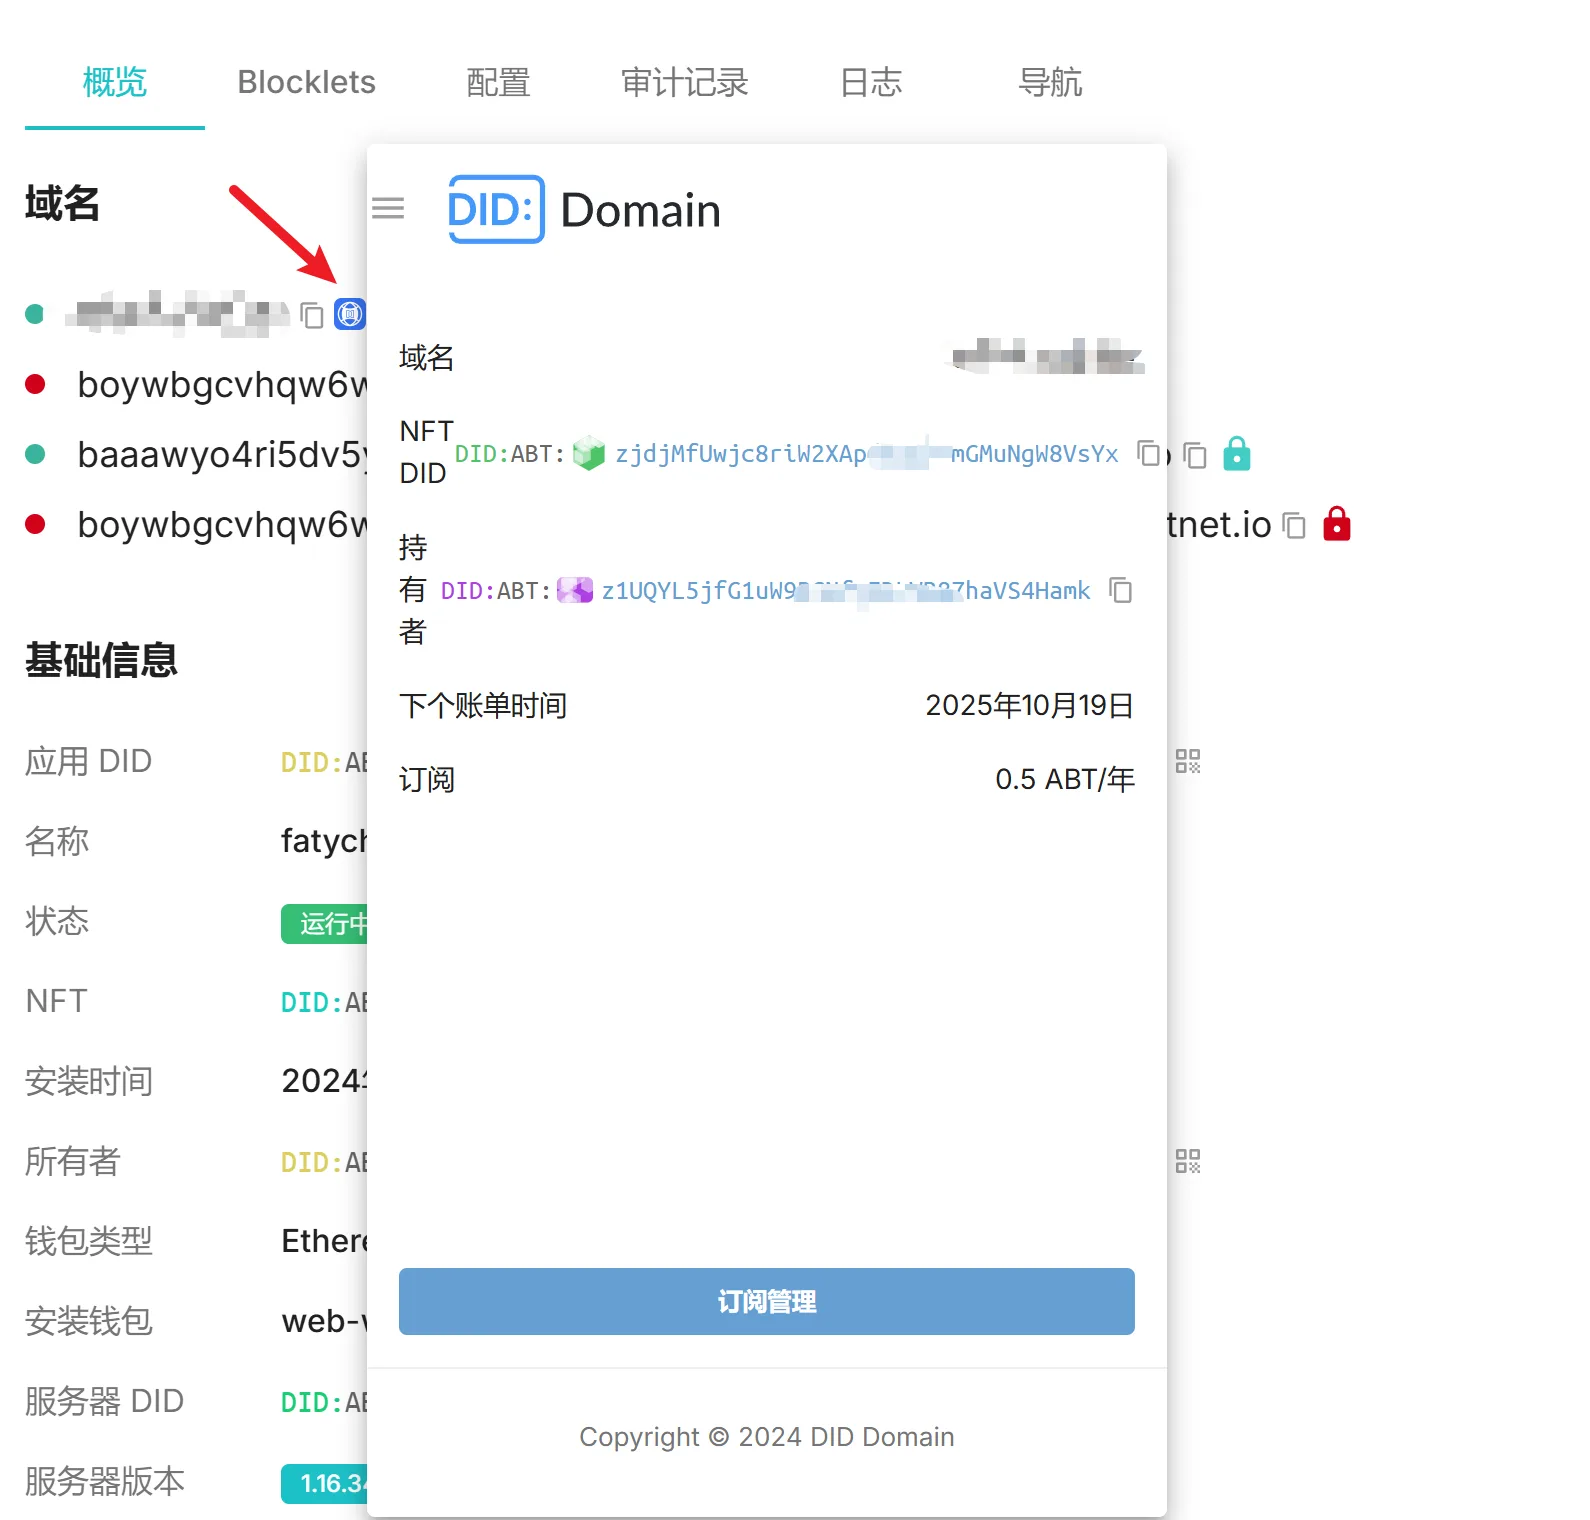
Task: Click the 所有者 label
Action: tap(73, 1161)
